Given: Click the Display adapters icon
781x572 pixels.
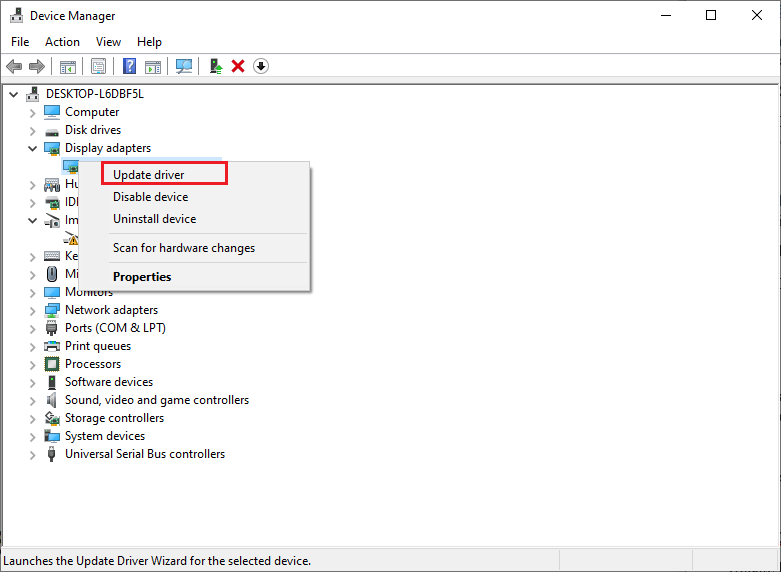Looking at the screenshot, I should (x=52, y=148).
